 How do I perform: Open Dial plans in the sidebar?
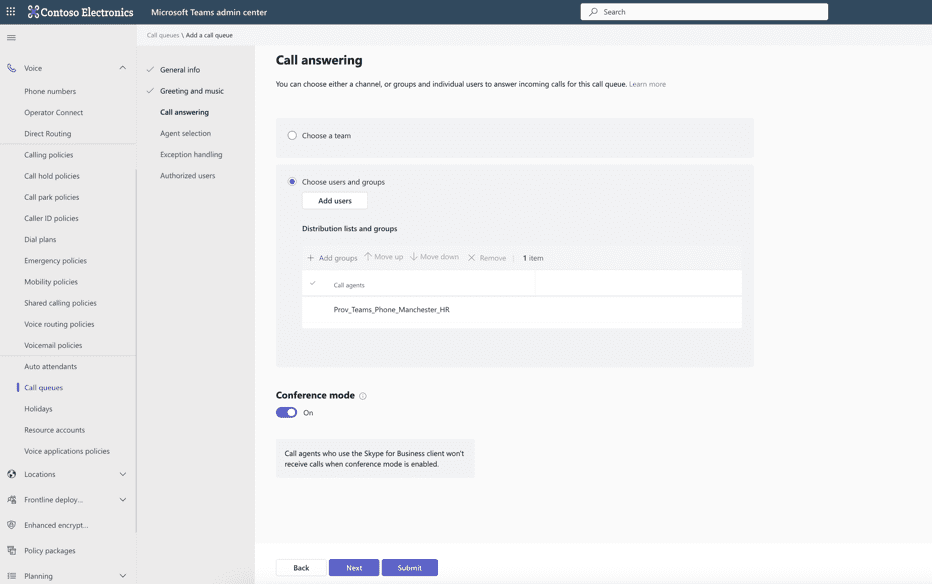pos(40,239)
